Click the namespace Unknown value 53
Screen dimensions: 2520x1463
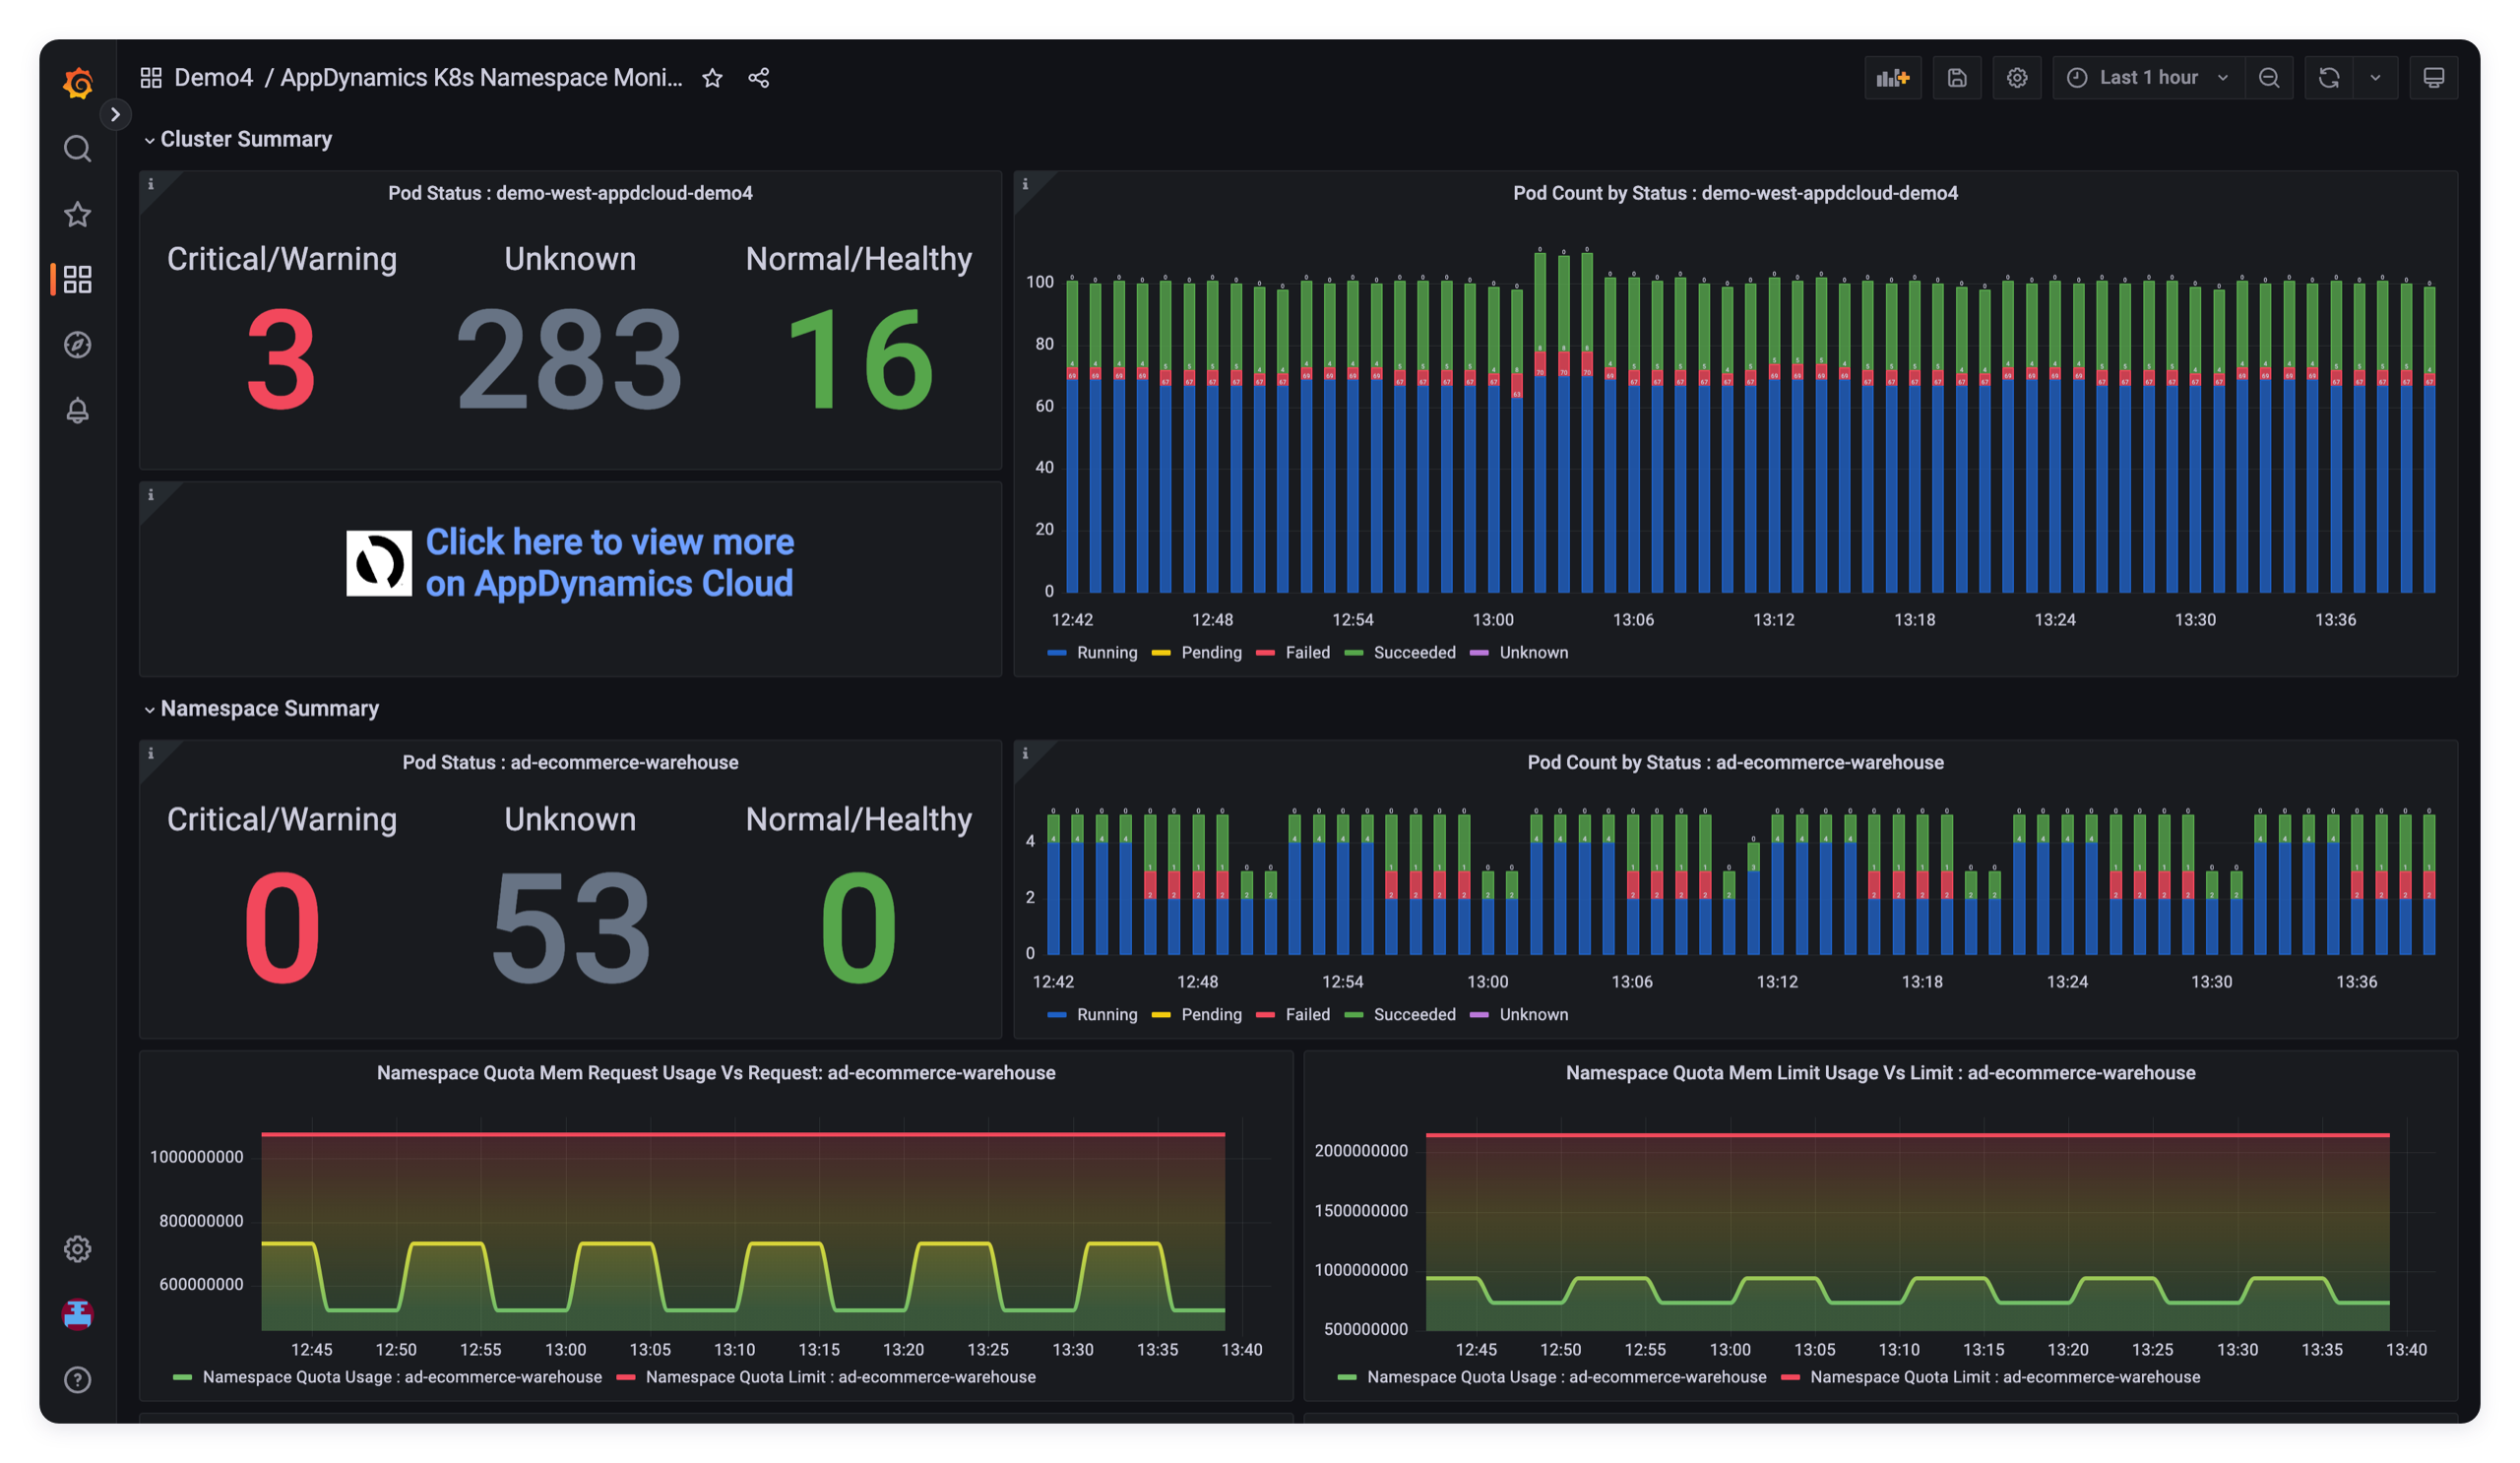570,928
